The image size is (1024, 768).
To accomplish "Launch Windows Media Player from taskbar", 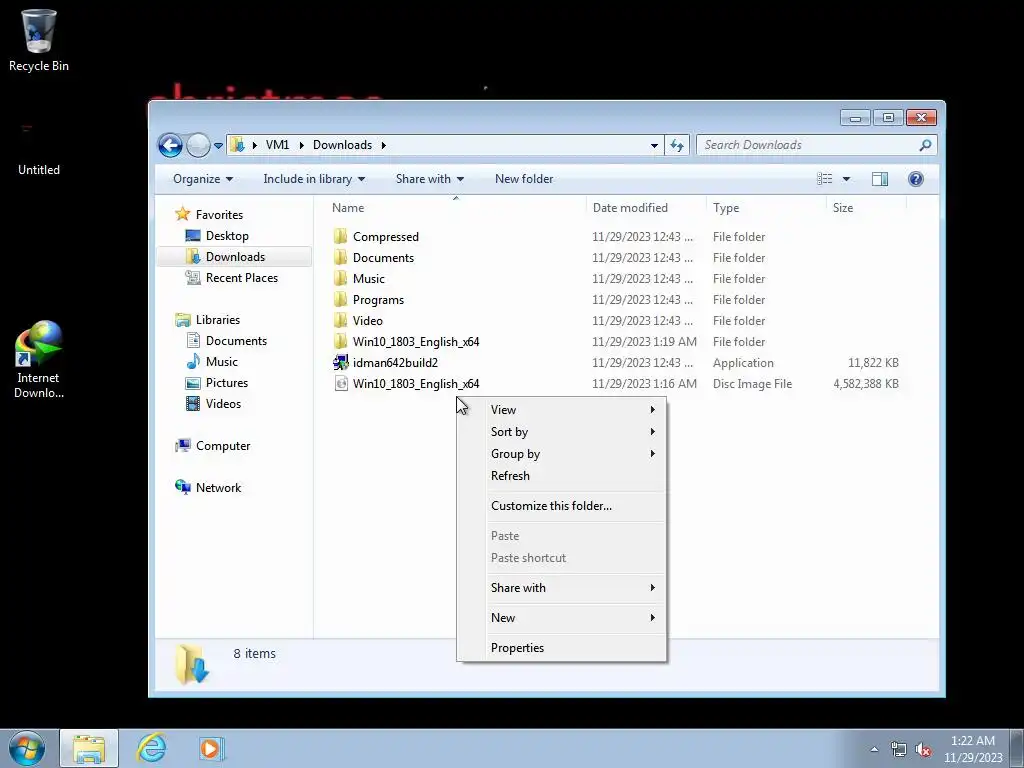I will (212, 748).
